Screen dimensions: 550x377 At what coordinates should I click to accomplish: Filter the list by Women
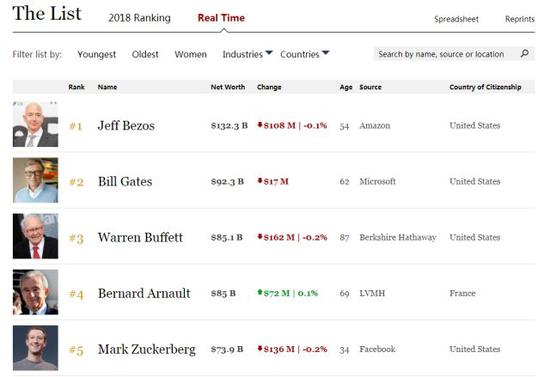point(190,54)
